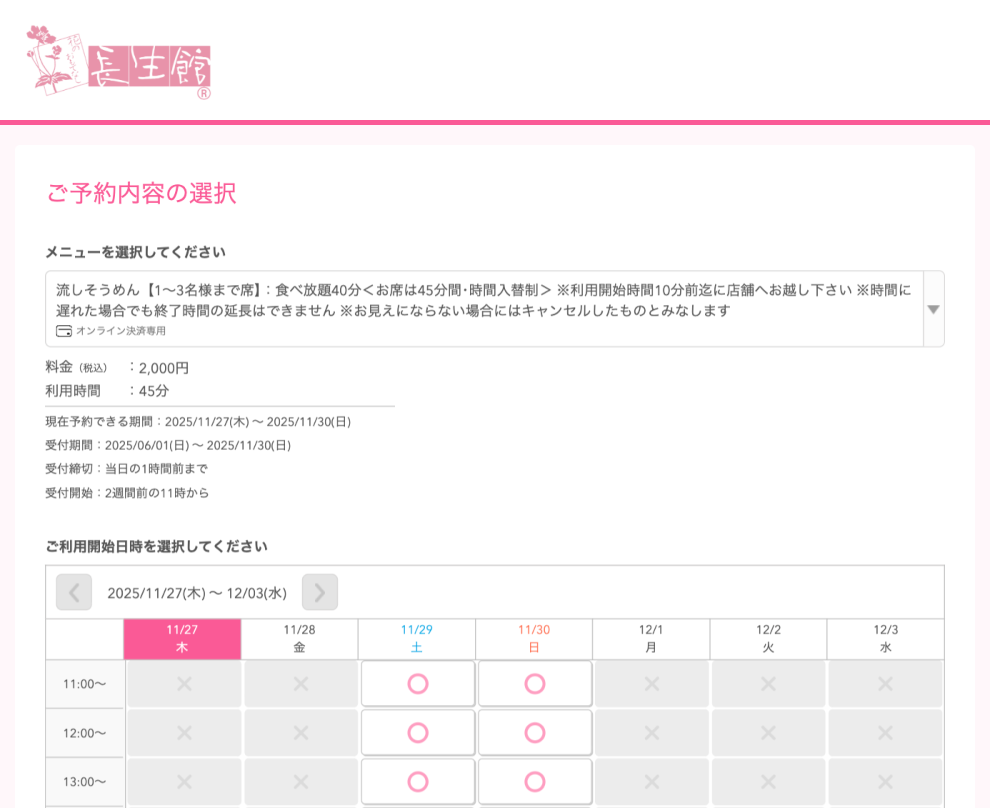Click the unavailable 11:00 slot on 11/28
Screen dimensions: 990x808
click(300, 684)
